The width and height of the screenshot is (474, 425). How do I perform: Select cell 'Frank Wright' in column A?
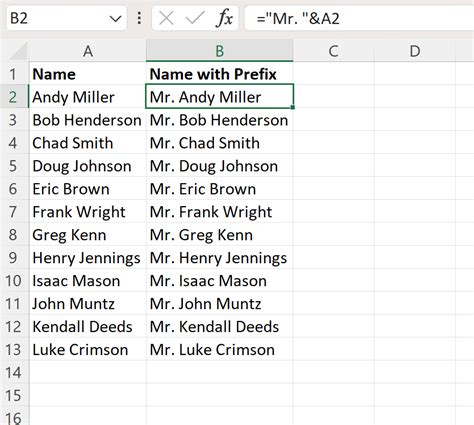[88, 212]
